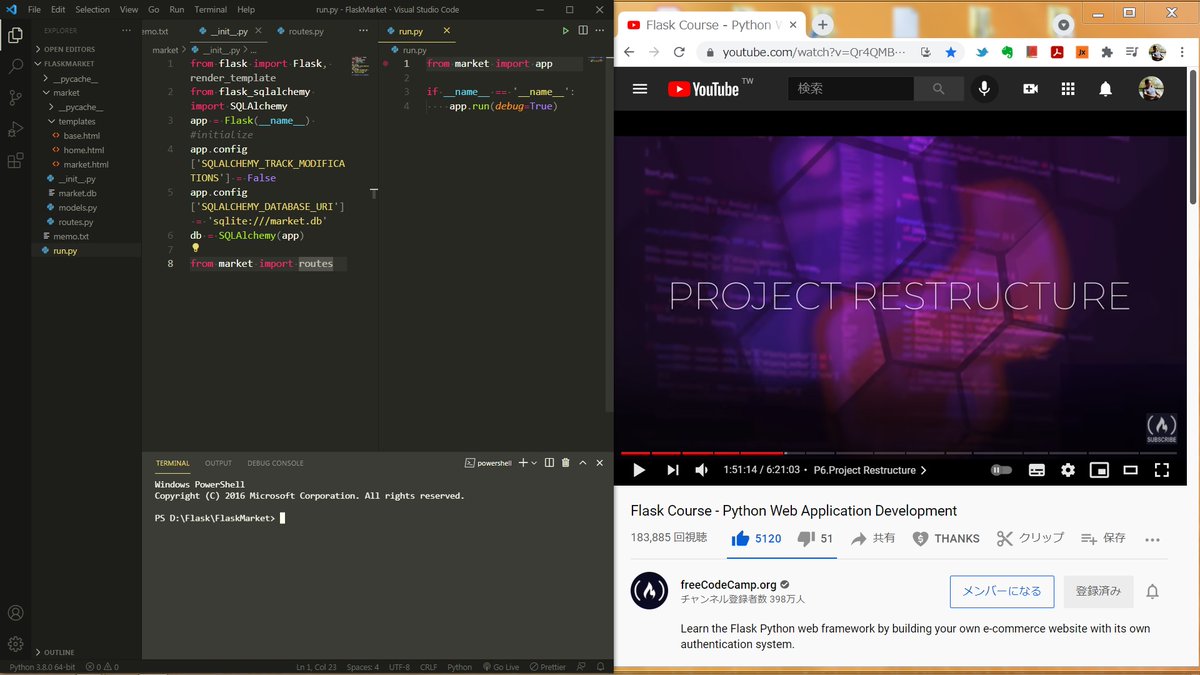Image resolution: width=1200 pixels, height=675 pixels.
Task: Toggle subtitles in the player
Action: pos(1037,470)
